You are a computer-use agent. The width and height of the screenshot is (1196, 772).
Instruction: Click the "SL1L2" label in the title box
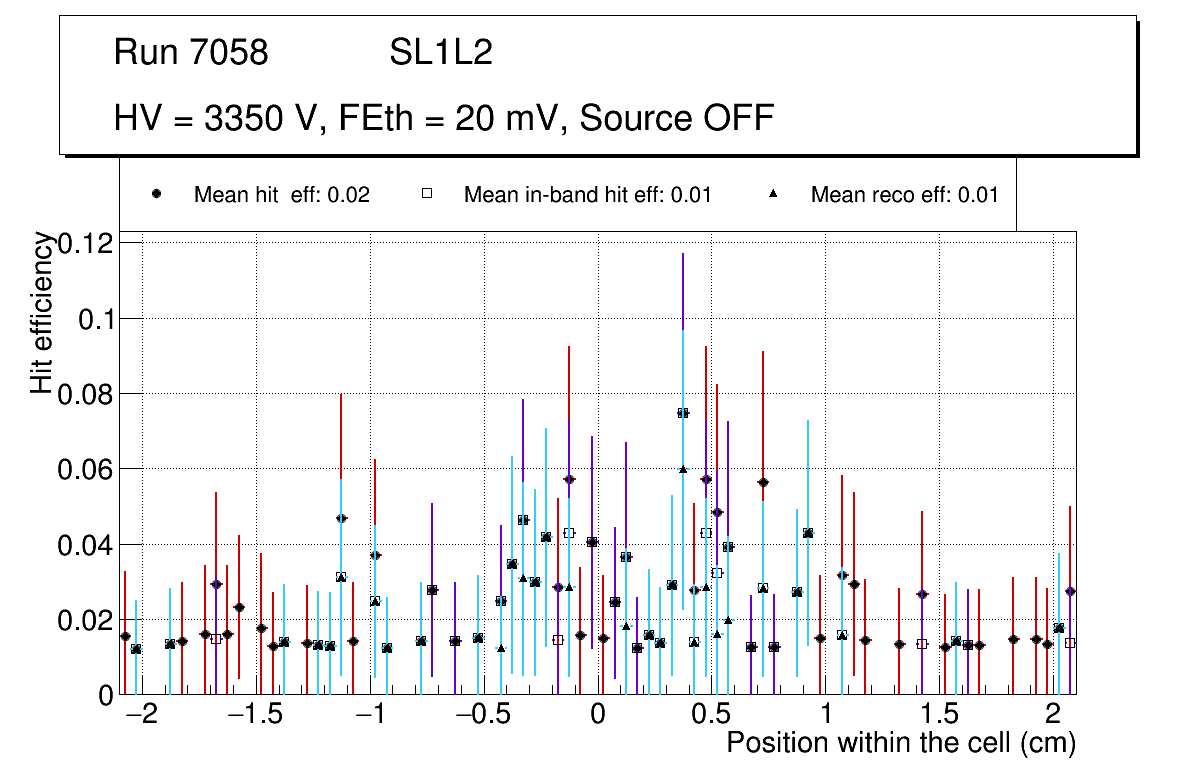pyautogui.click(x=441, y=53)
